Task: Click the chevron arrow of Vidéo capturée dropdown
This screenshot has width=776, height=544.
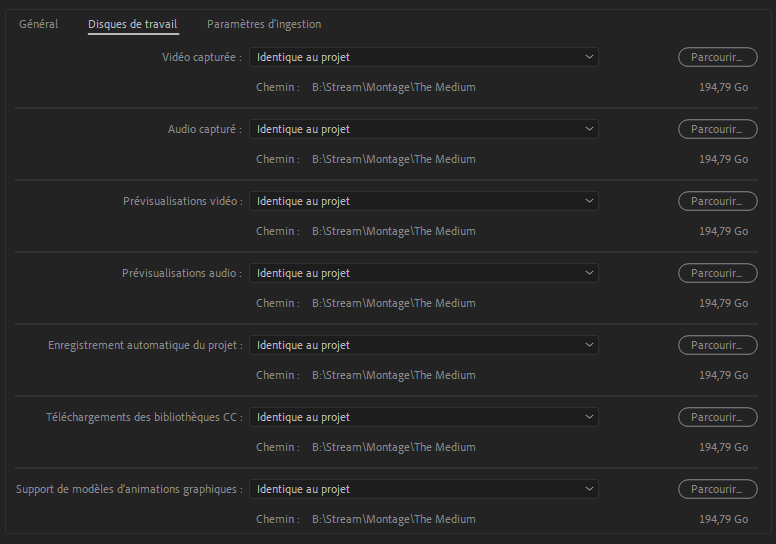Action: (589, 57)
